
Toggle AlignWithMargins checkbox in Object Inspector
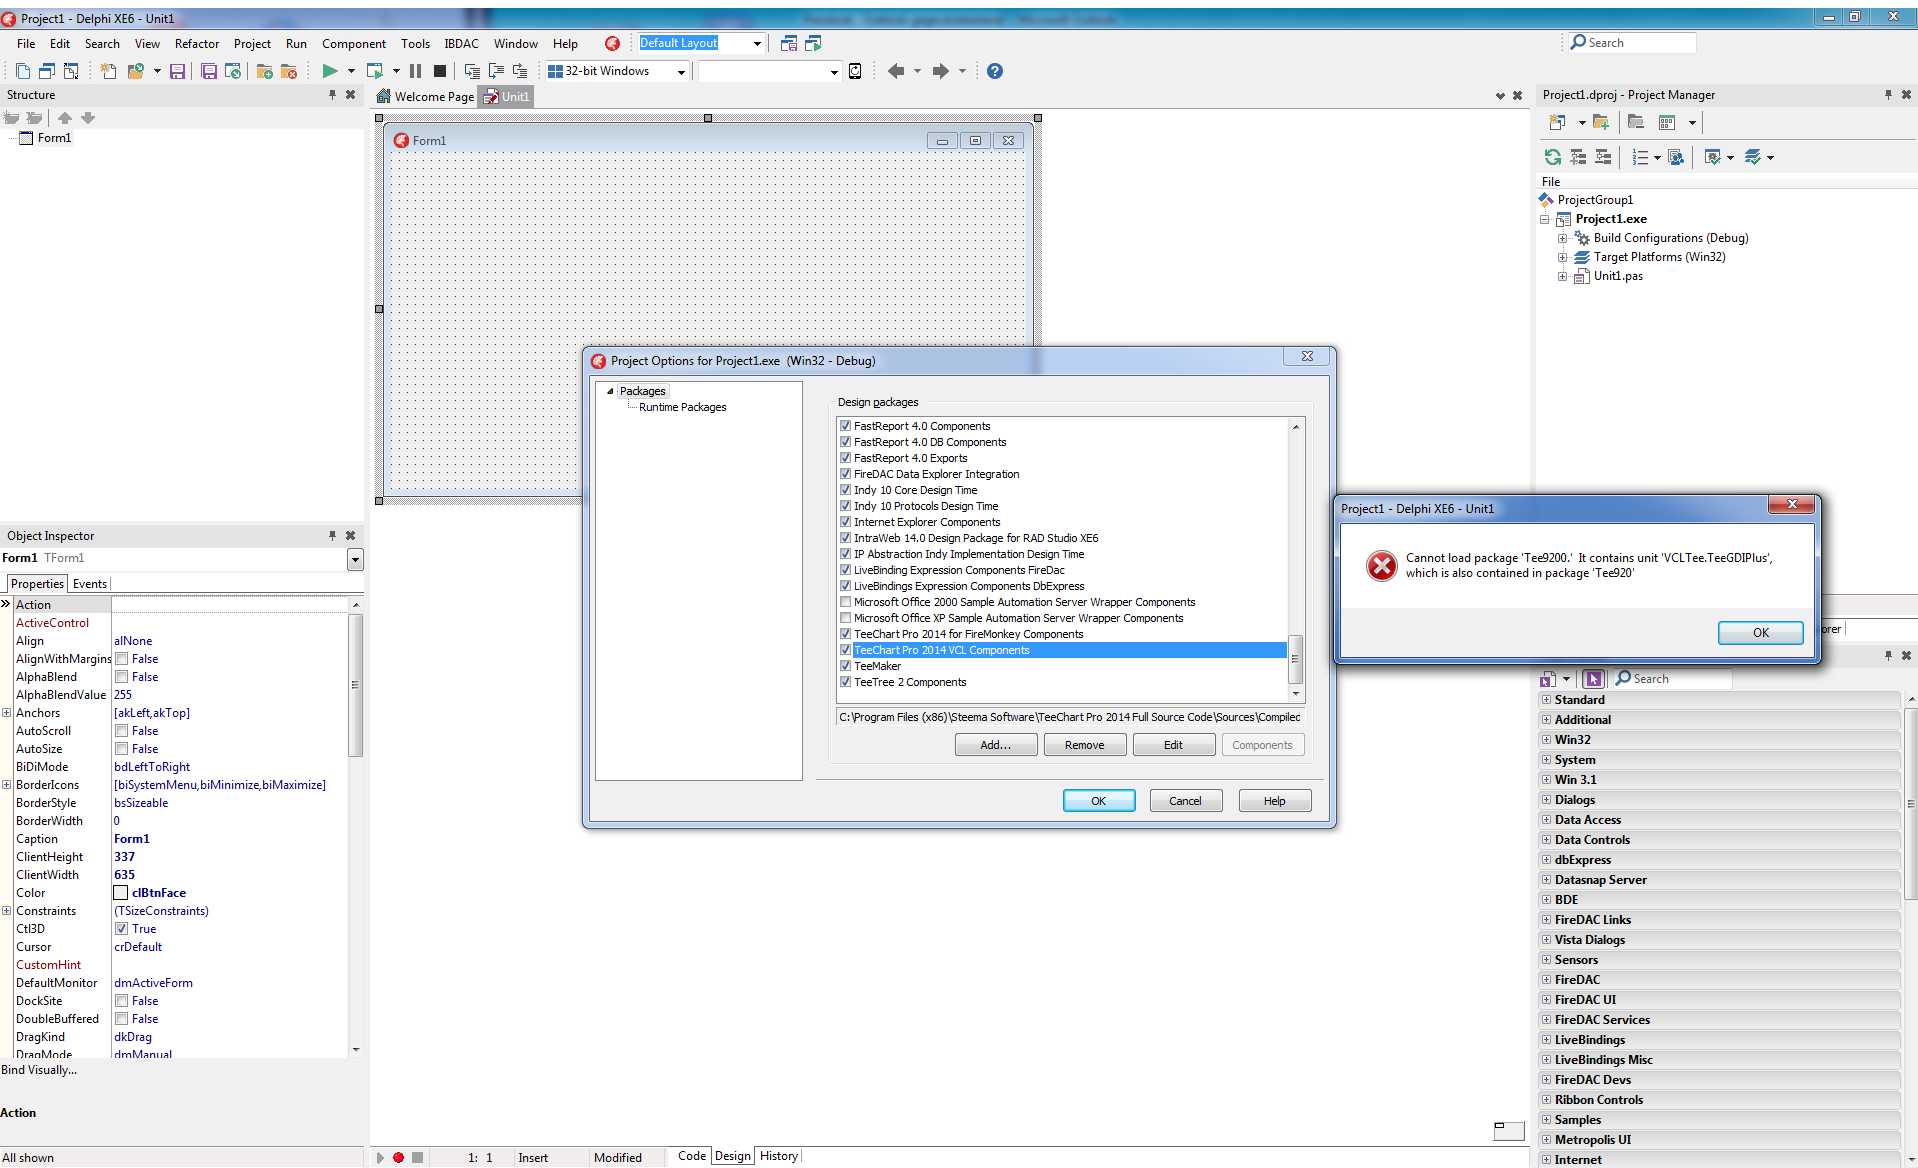pos(121,659)
